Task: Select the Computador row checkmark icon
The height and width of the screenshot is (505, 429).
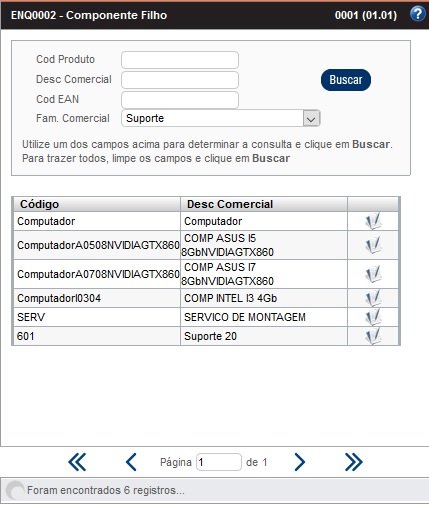Action: tap(373, 221)
